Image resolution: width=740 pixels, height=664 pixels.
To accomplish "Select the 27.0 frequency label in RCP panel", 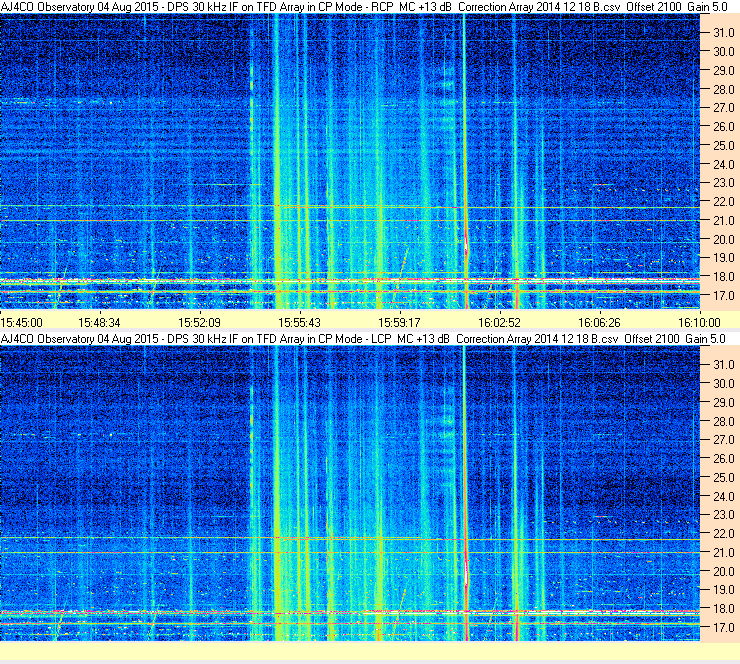I will (723, 108).
